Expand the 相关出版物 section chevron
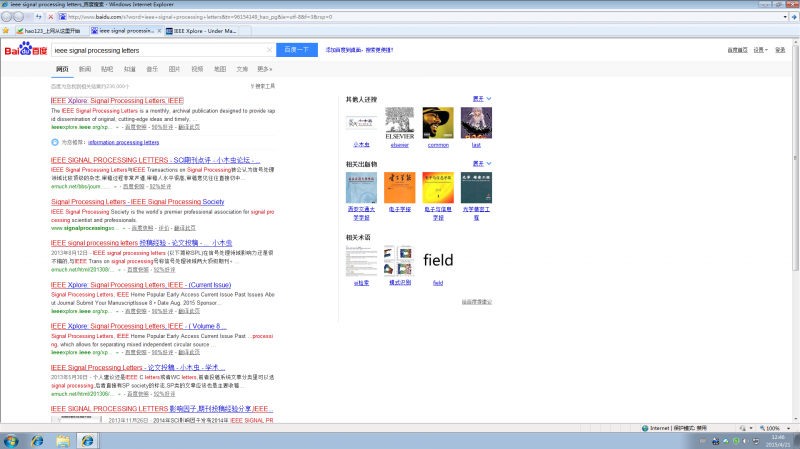800x449 pixels. 489,163
